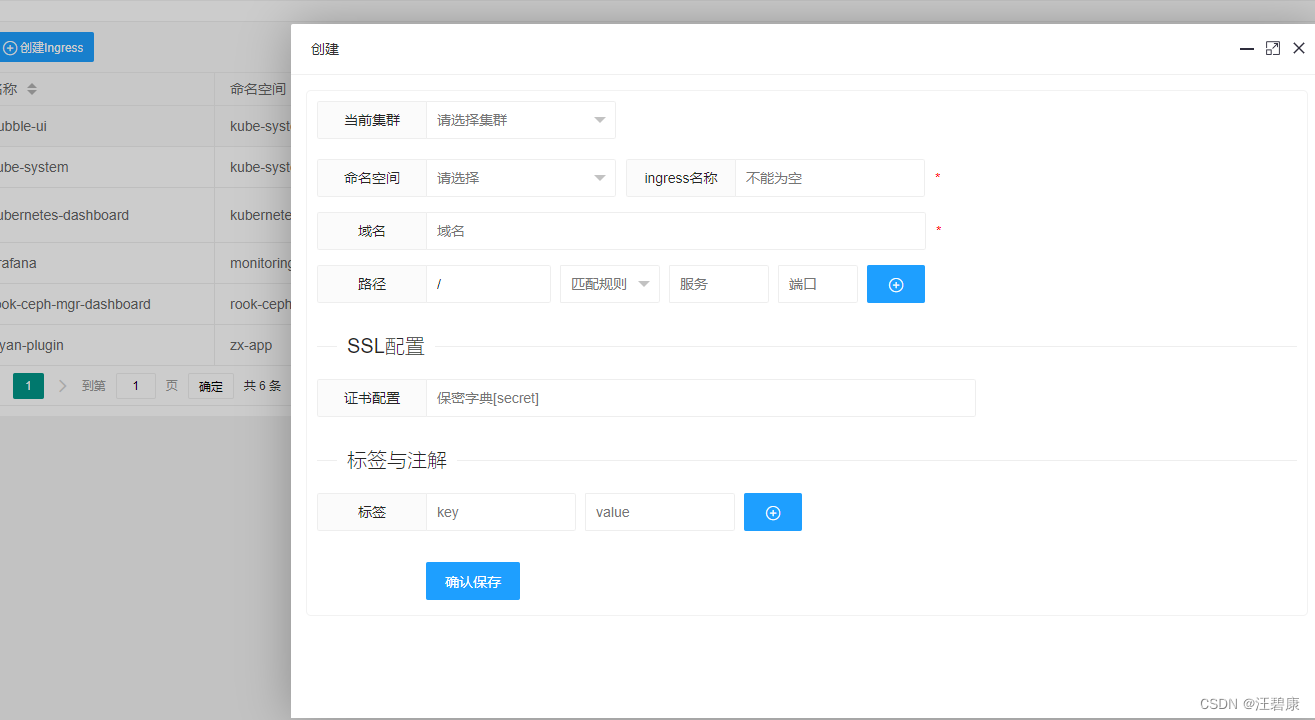Go to next page arrow in pagination

click(x=63, y=386)
